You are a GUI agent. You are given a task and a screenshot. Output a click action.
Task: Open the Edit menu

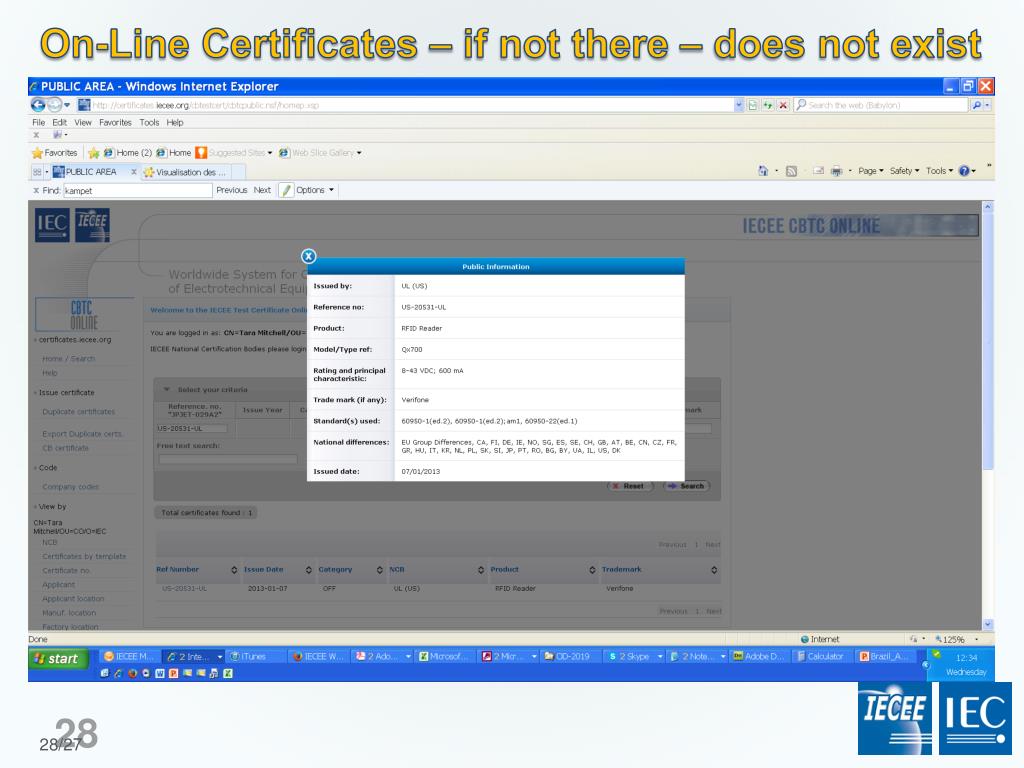point(59,122)
